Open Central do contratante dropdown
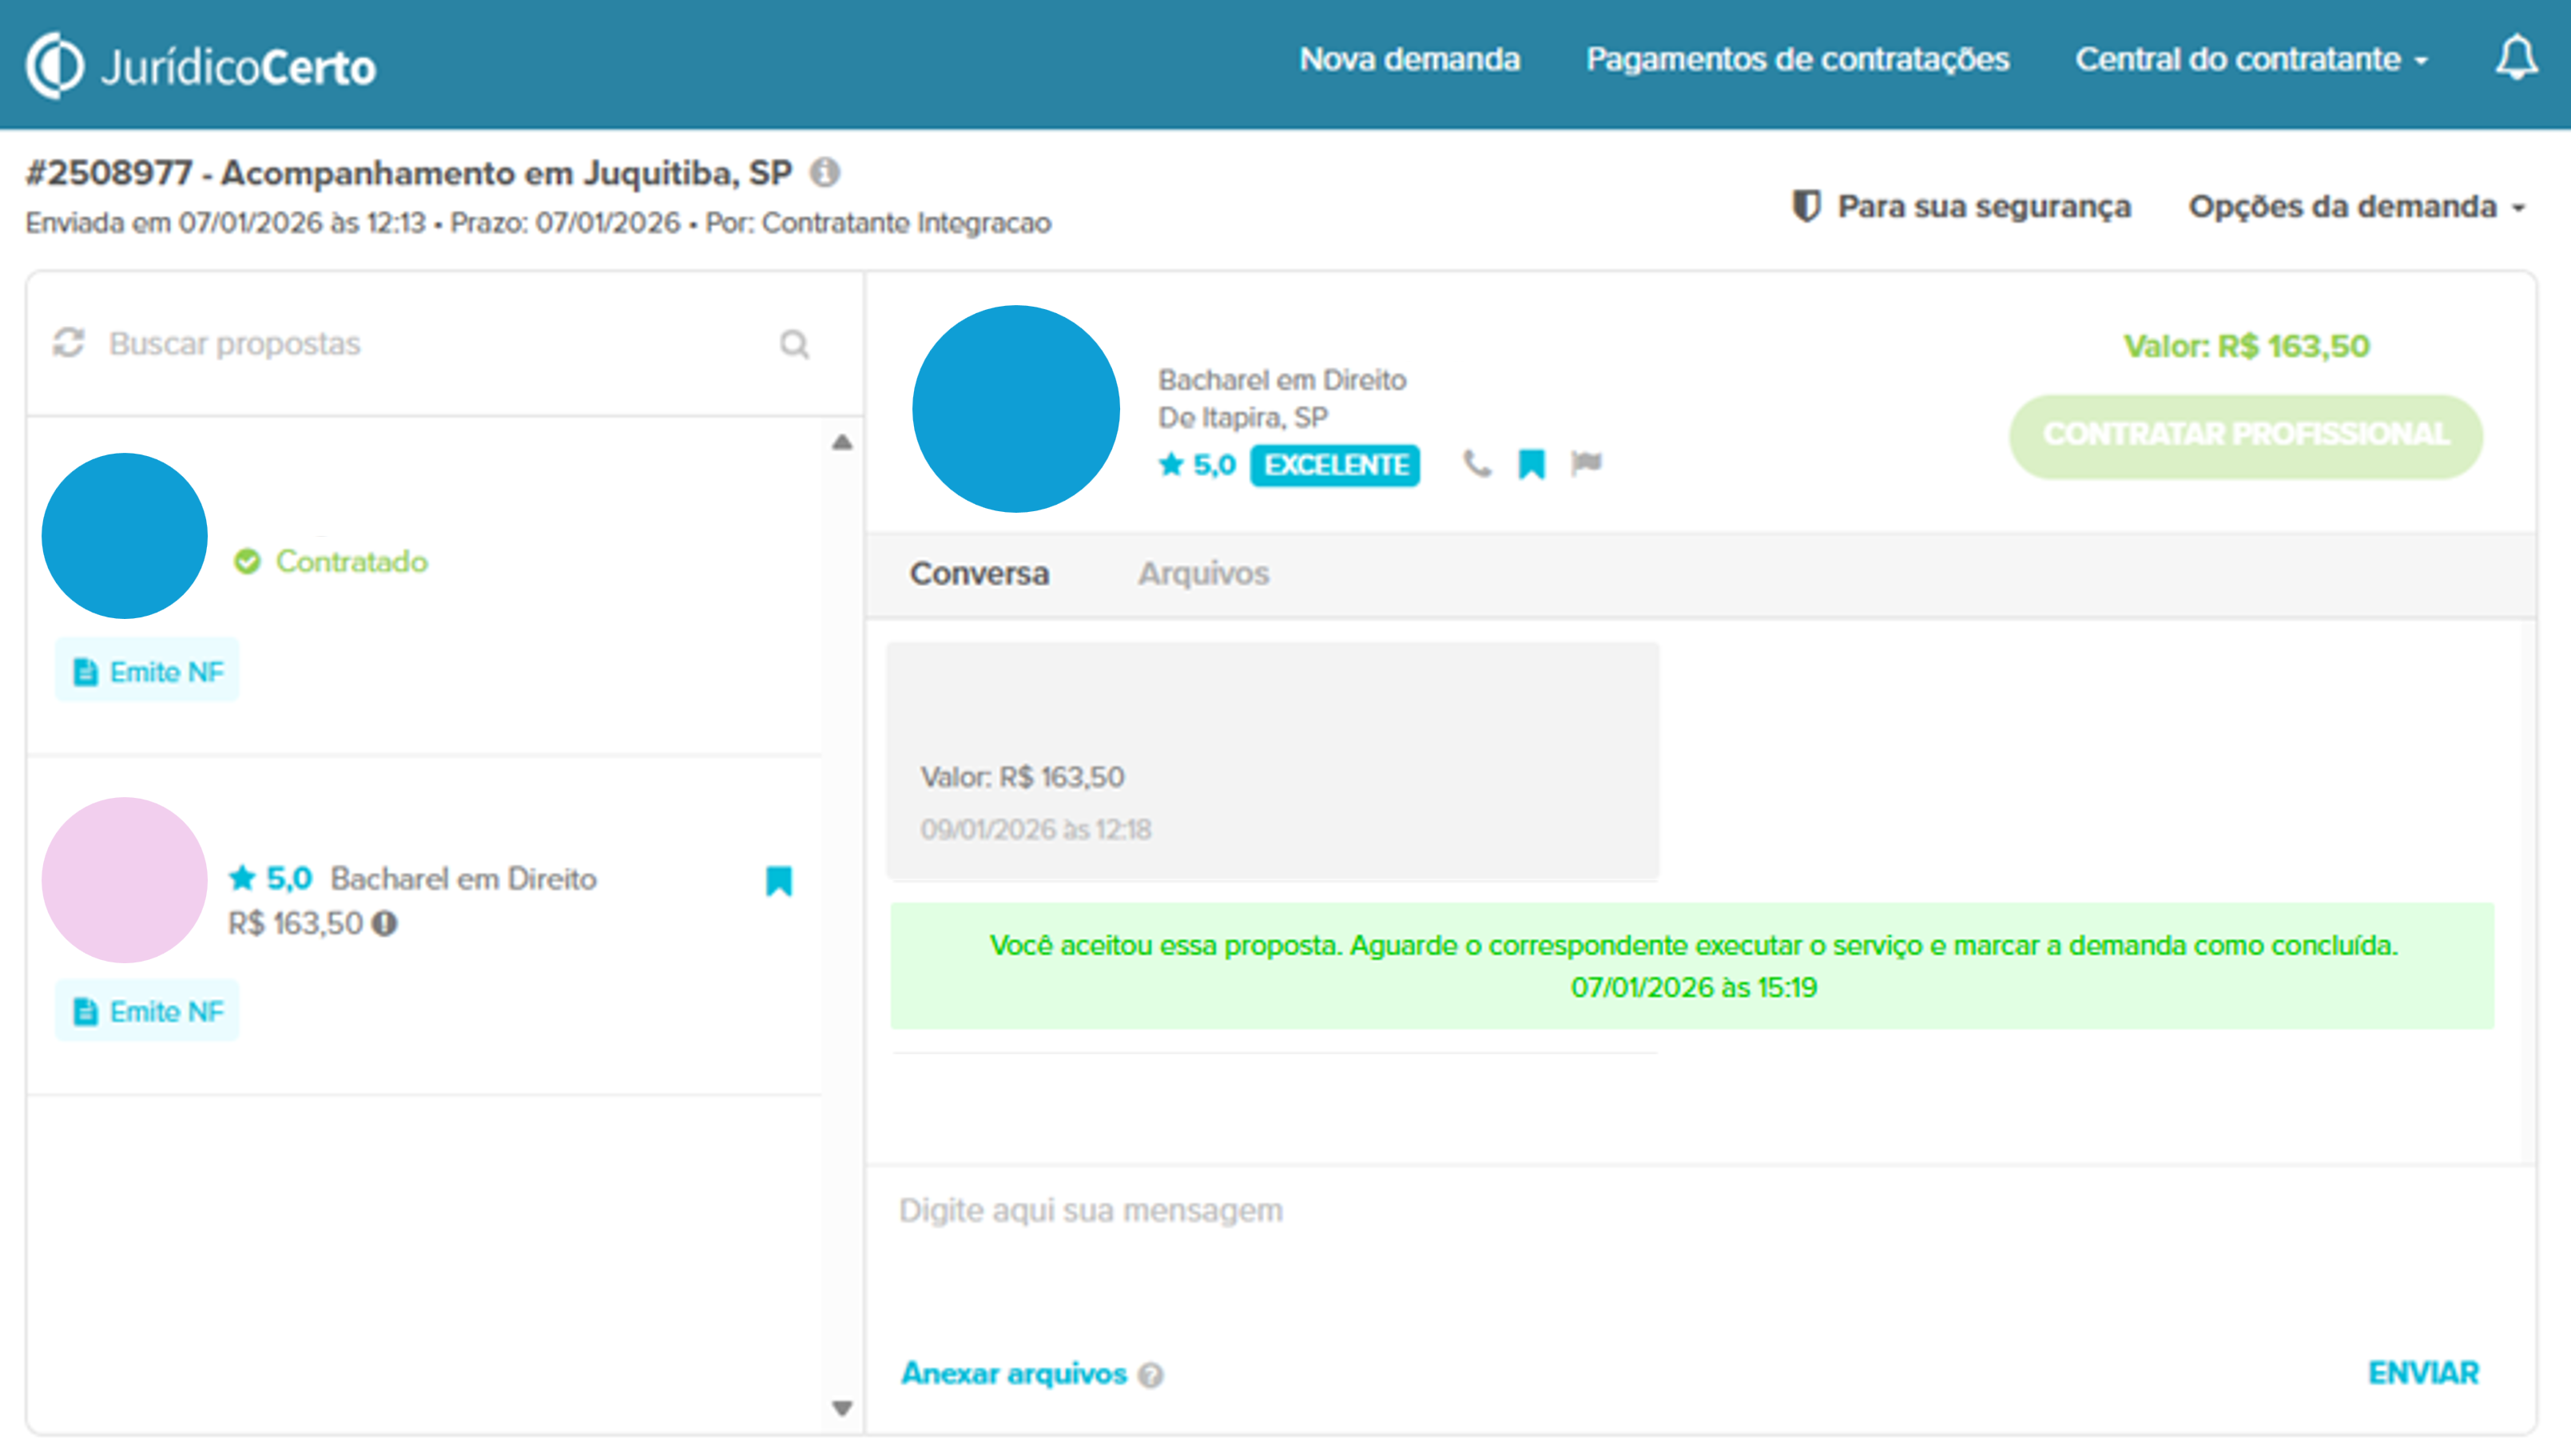2571x1456 pixels. pos(2251,60)
